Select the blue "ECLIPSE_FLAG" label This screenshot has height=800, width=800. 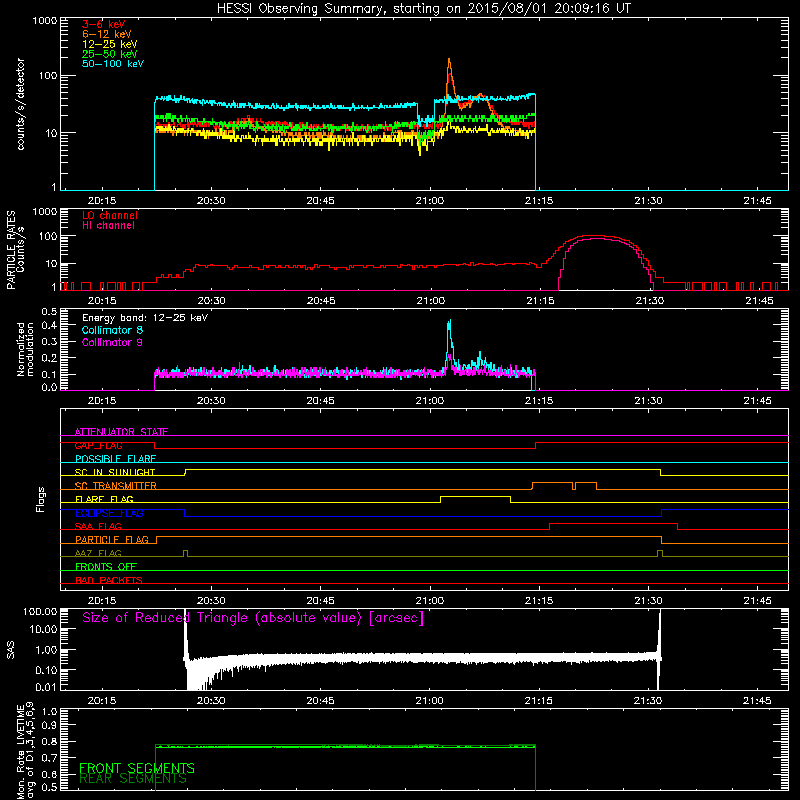point(109,513)
